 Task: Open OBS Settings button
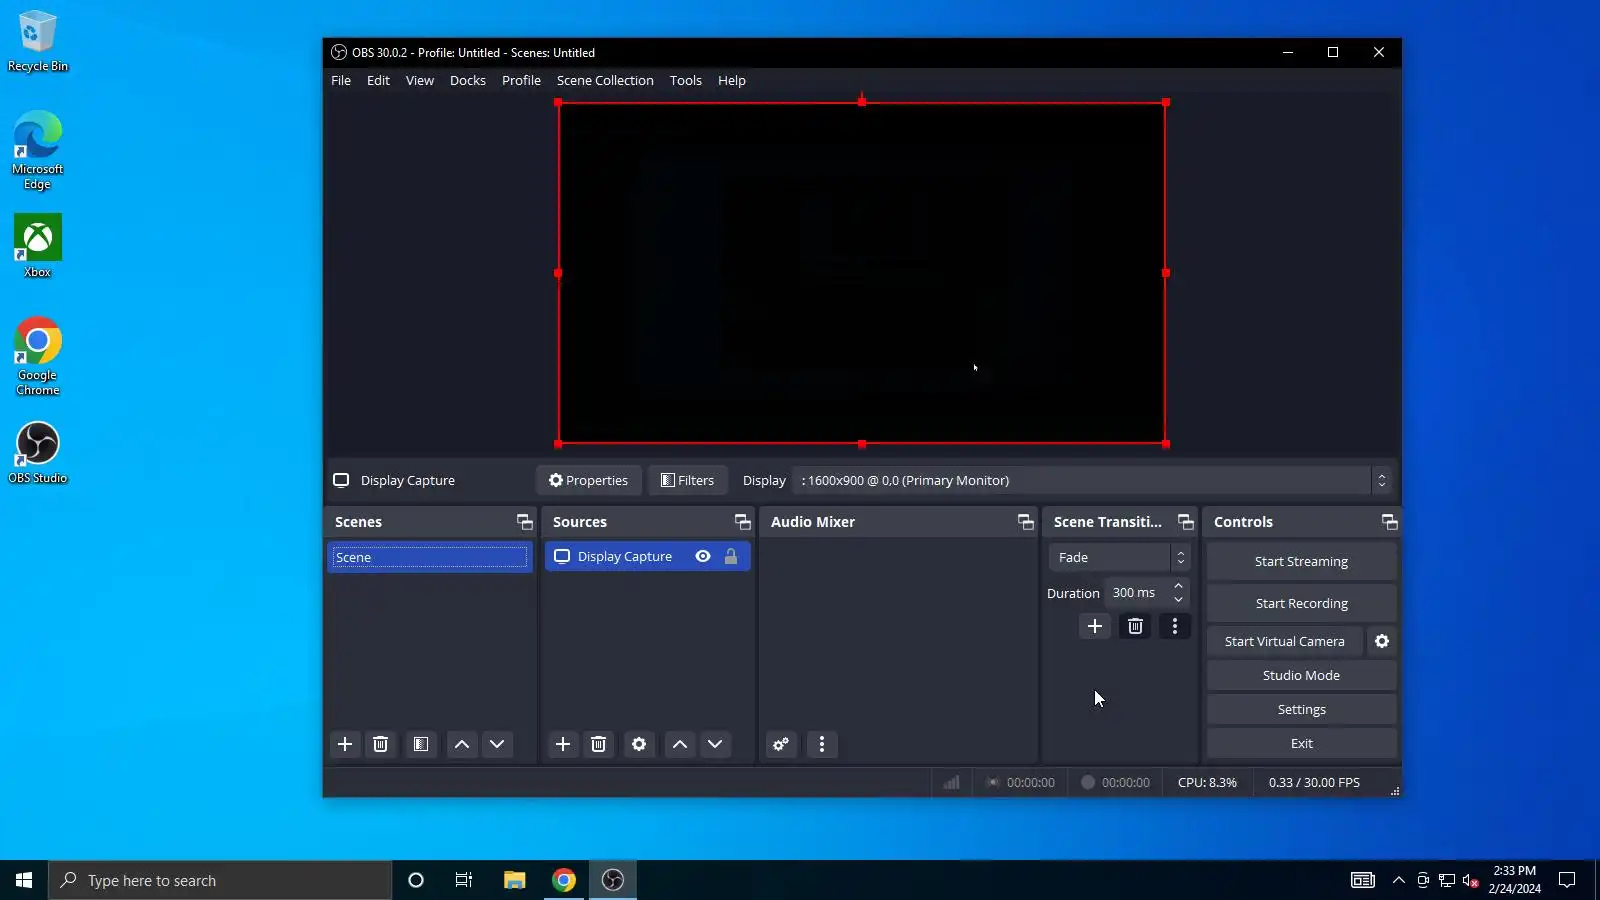click(1301, 709)
